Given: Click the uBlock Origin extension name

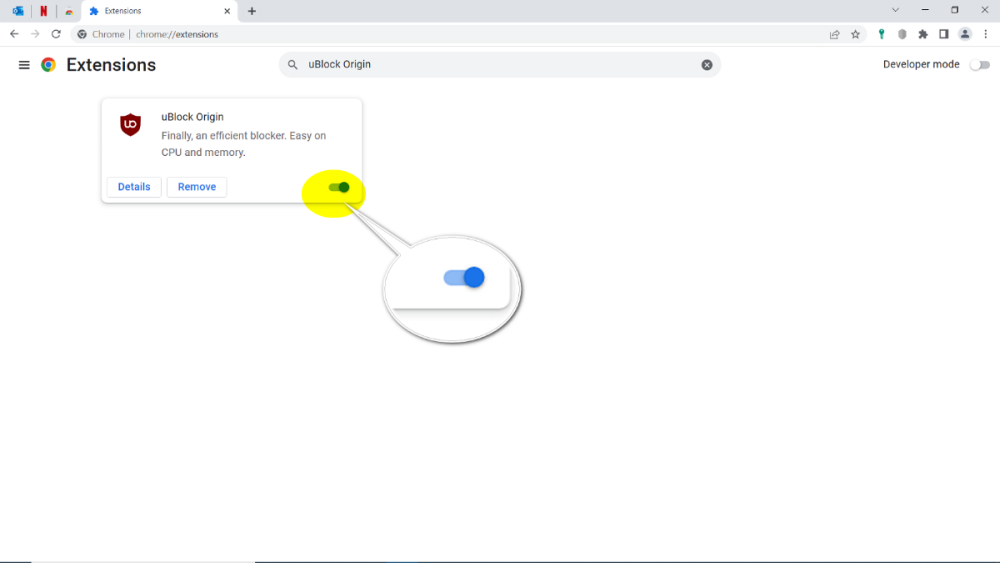Looking at the screenshot, I should [x=192, y=117].
